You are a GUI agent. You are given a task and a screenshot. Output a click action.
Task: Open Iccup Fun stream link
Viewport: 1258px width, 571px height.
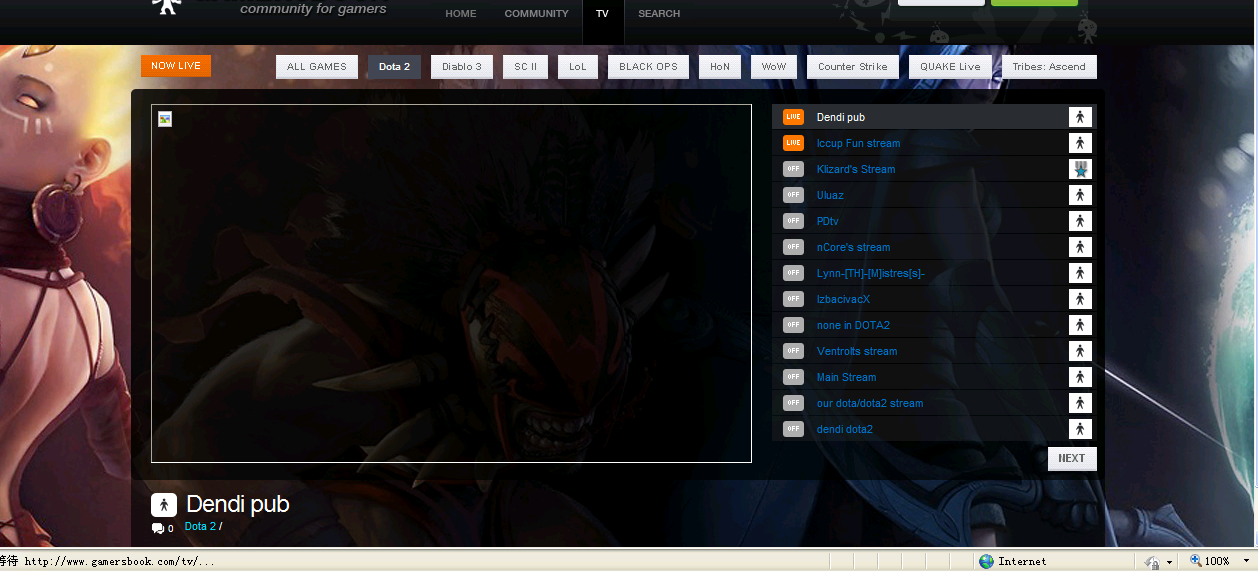(x=858, y=143)
